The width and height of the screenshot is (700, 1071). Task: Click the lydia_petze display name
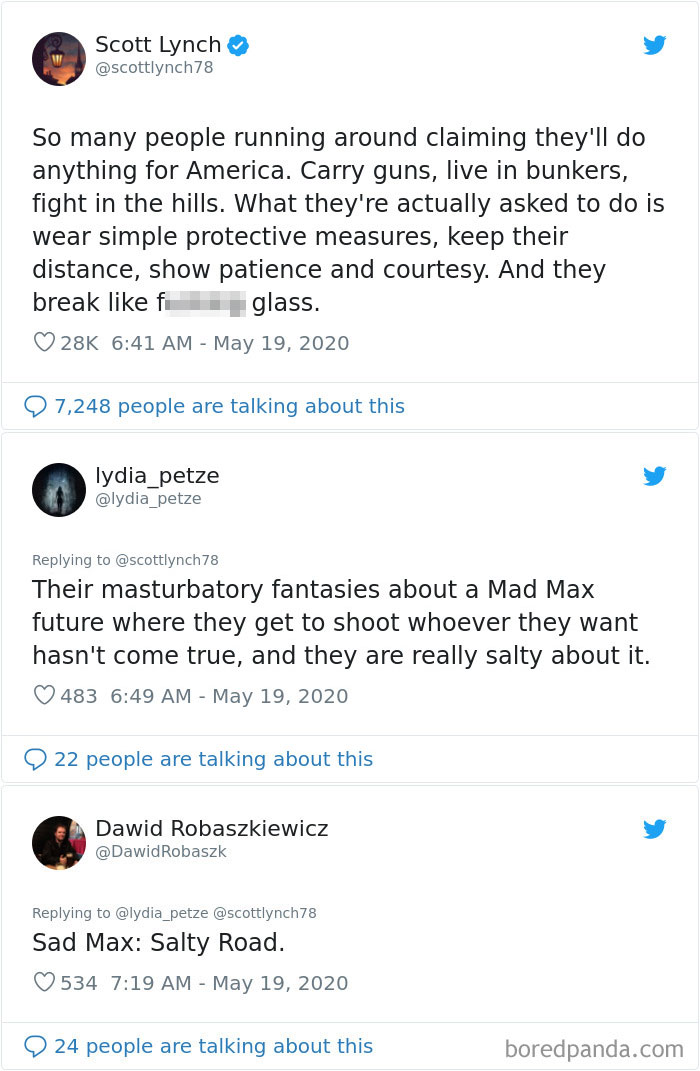tap(157, 475)
